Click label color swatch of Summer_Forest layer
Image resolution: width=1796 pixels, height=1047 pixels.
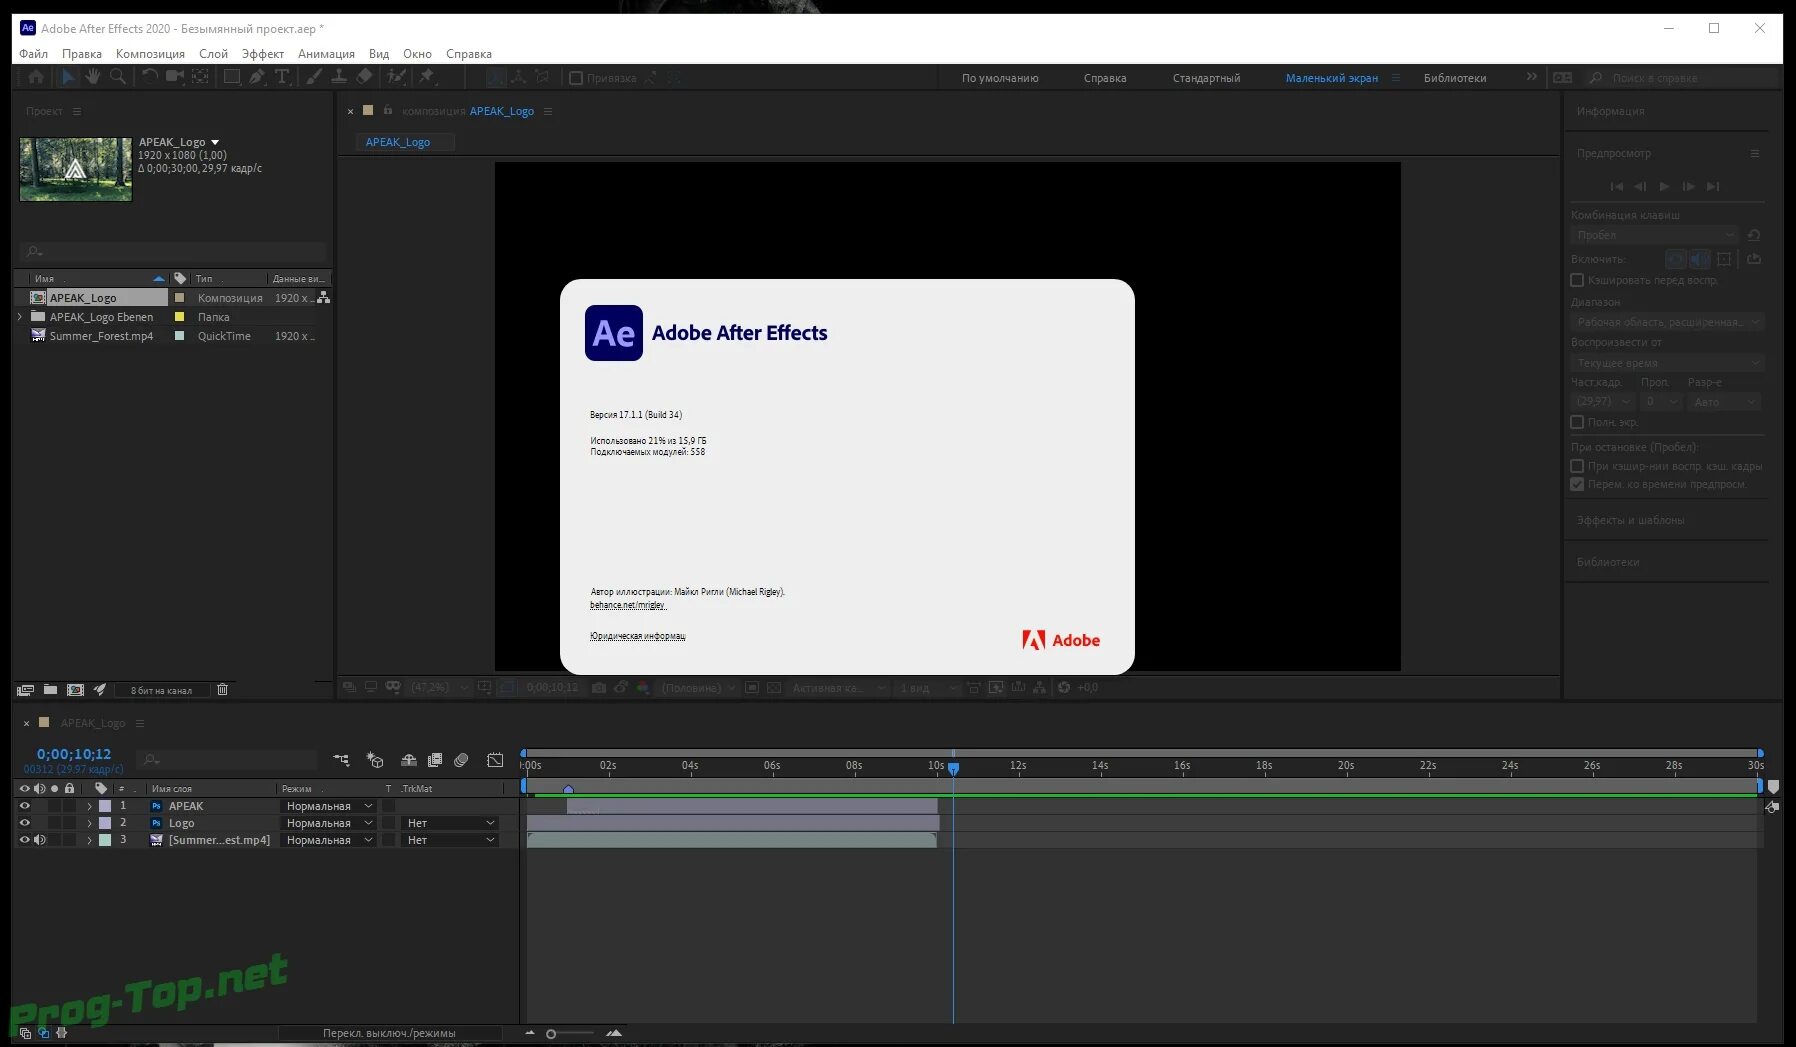tap(105, 840)
